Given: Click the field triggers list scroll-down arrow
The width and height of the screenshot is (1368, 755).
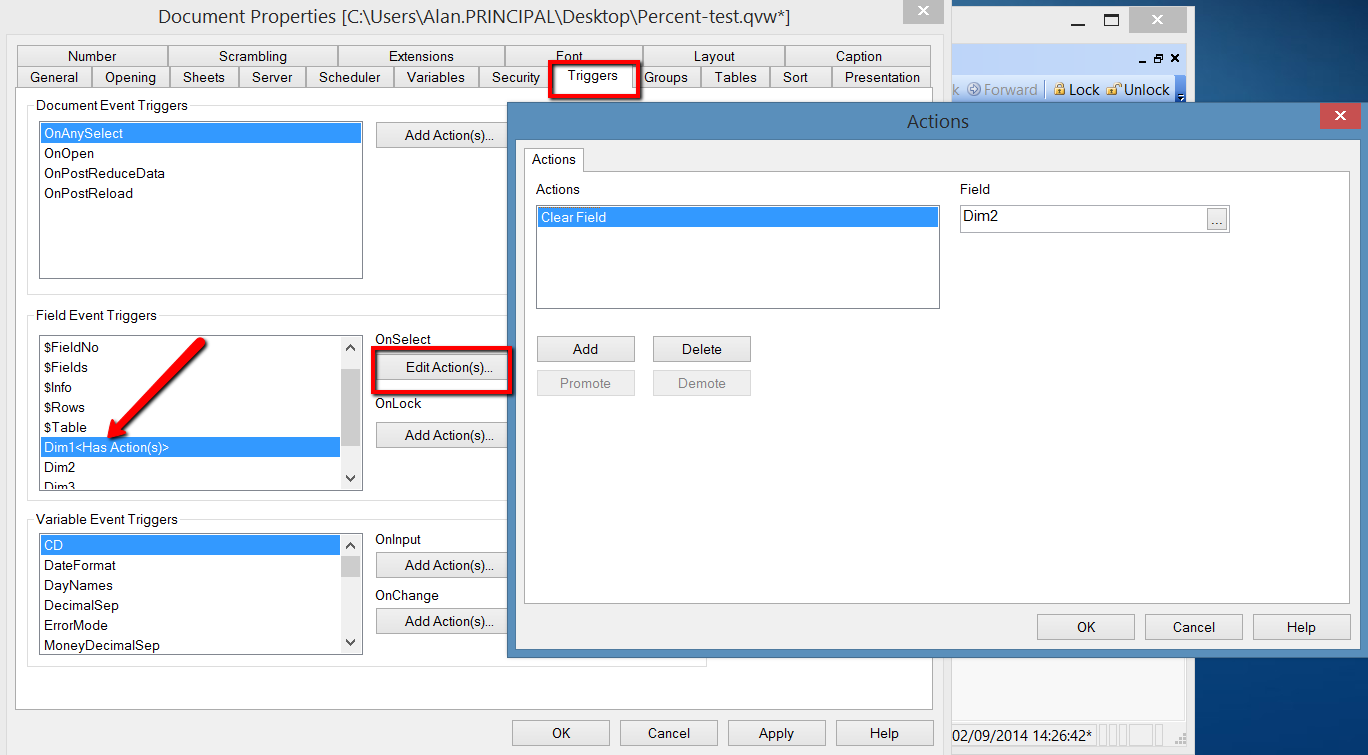Looking at the screenshot, I should coord(350,478).
